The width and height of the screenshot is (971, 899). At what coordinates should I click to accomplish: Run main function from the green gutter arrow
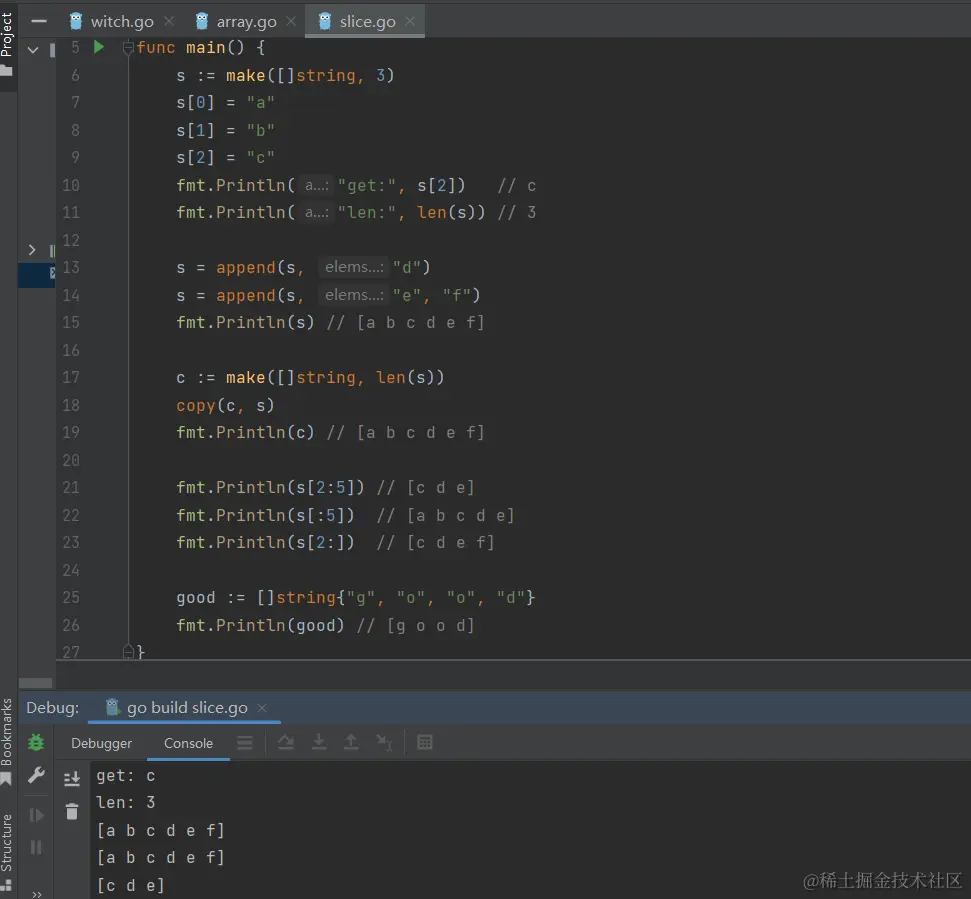coord(98,47)
